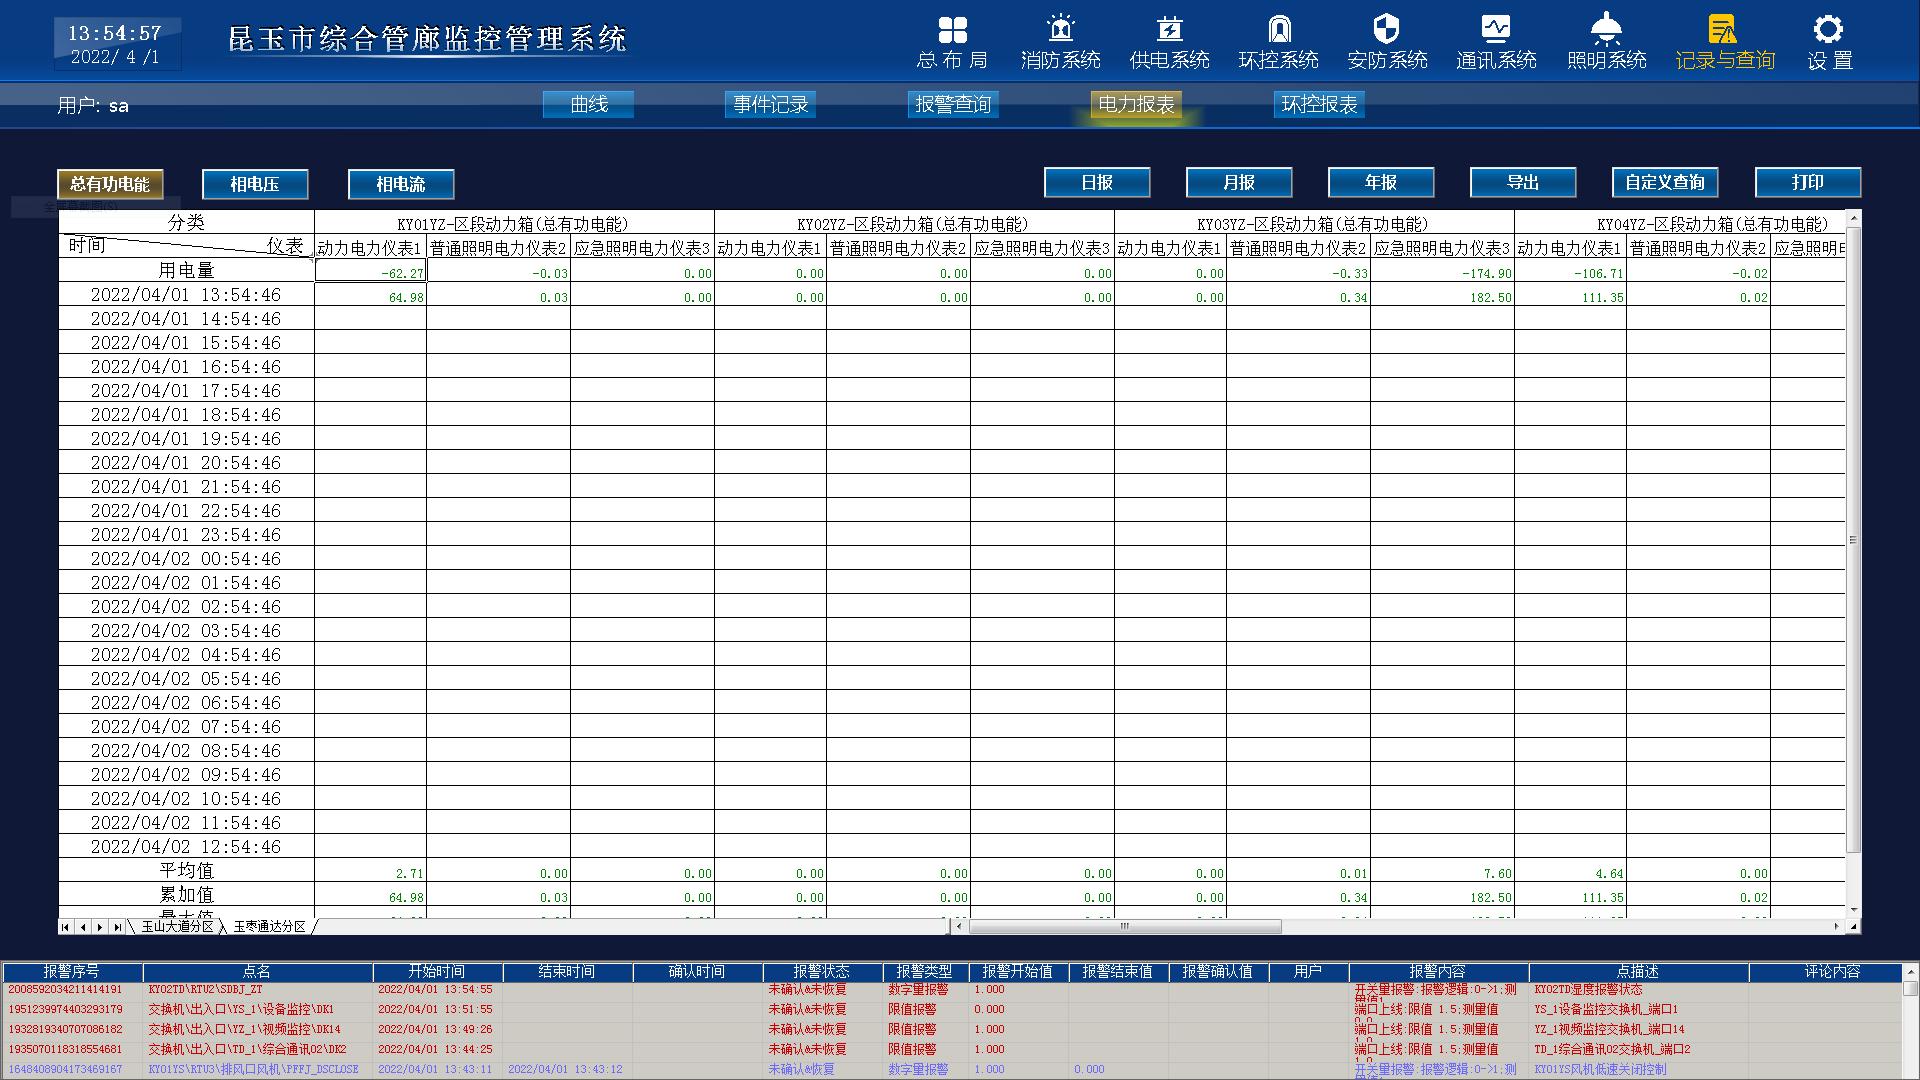The image size is (1920, 1080).
Task: Switch to the 玉山大道分区 sheet tab
Action: pos(177,927)
